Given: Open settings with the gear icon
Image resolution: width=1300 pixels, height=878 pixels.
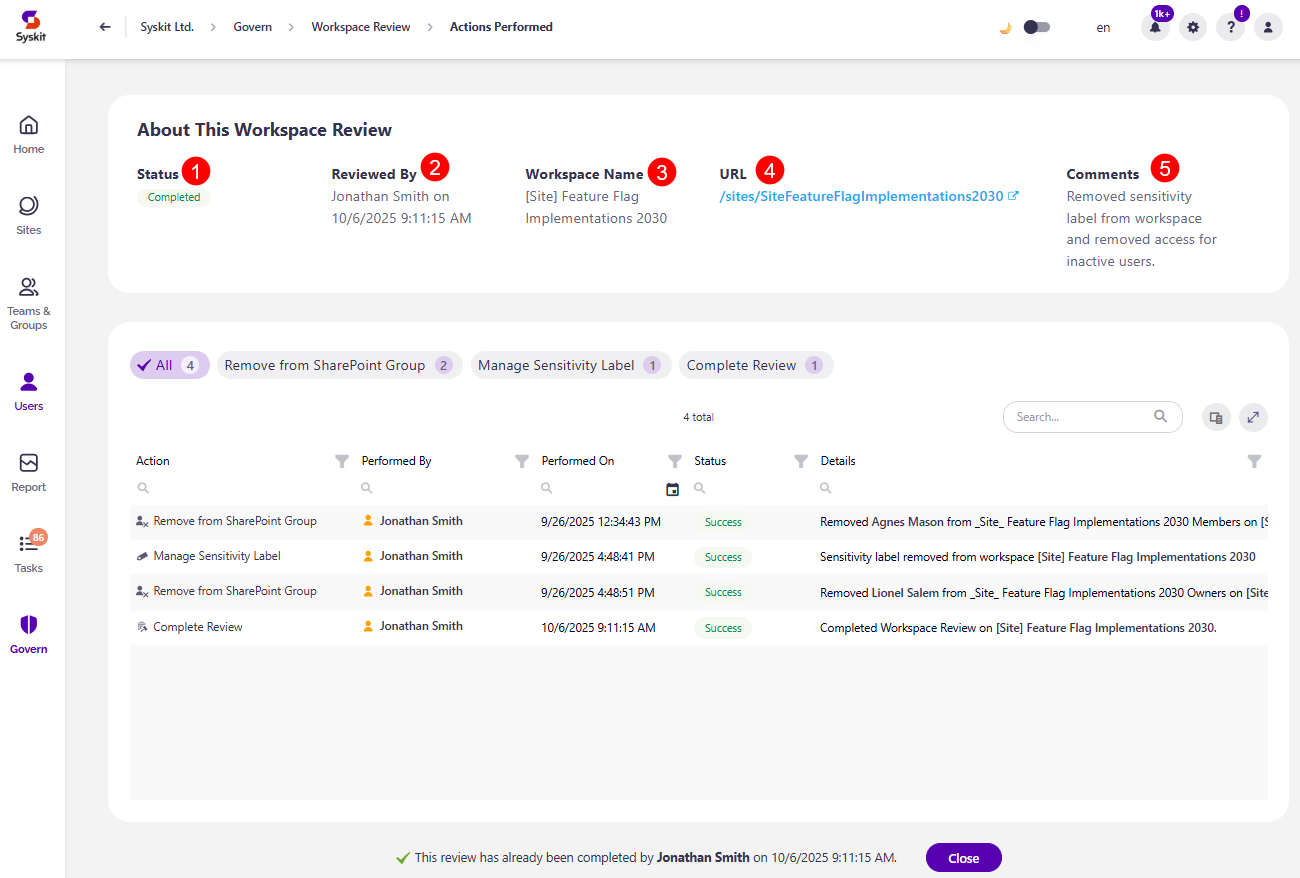Looking at the screenshot, I should point(1192,27).
